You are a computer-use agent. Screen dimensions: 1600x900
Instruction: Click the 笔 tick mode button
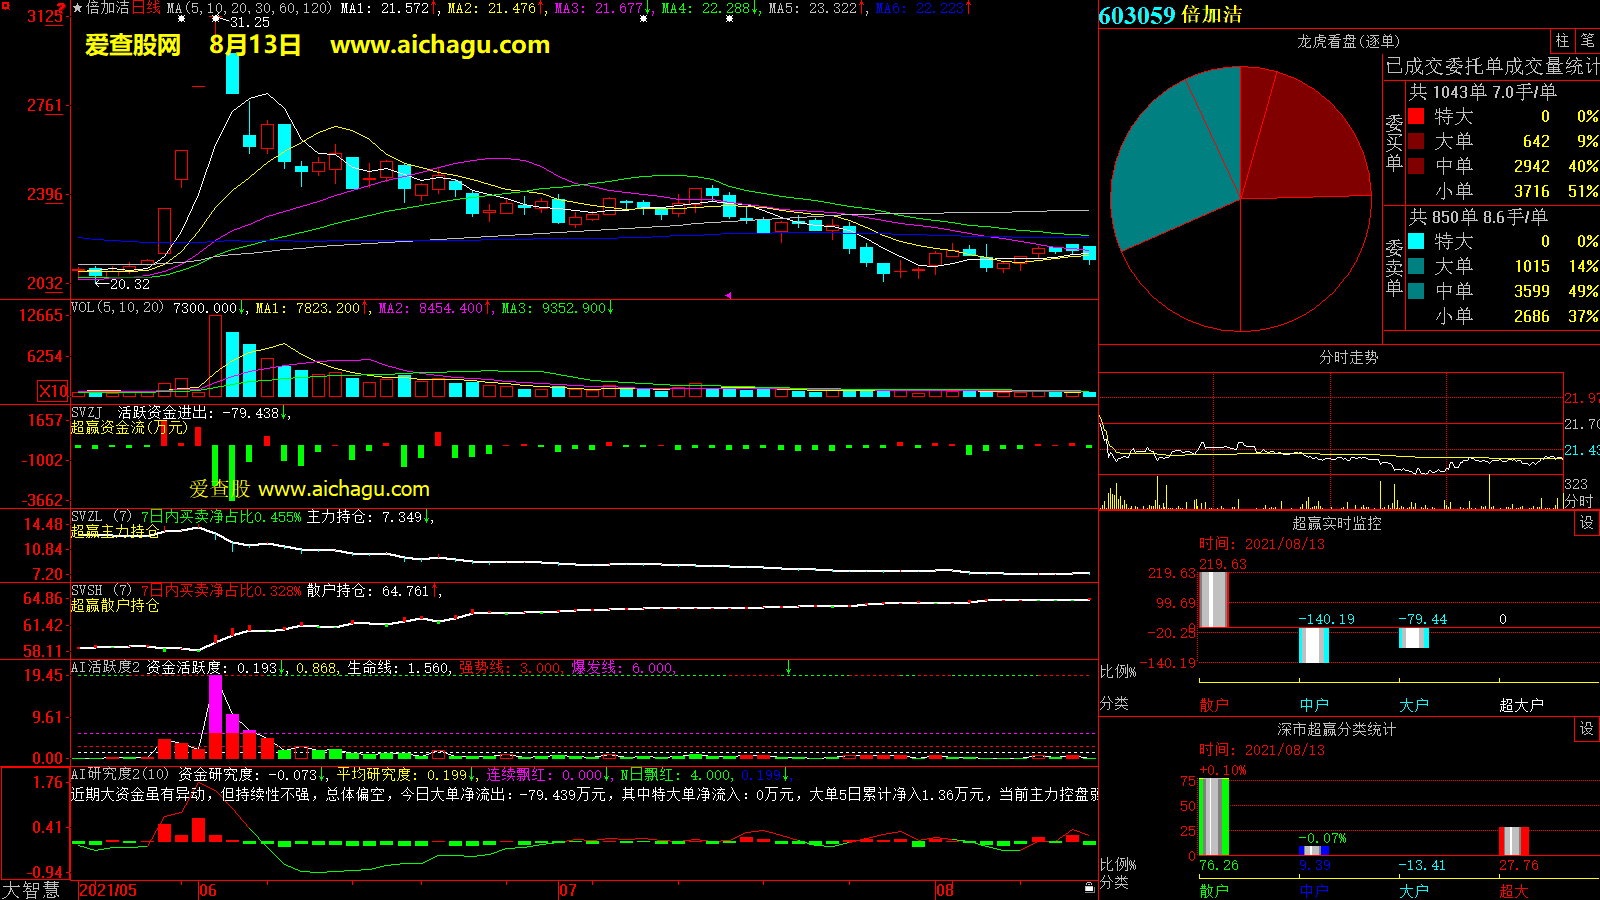coord(1587,41)
